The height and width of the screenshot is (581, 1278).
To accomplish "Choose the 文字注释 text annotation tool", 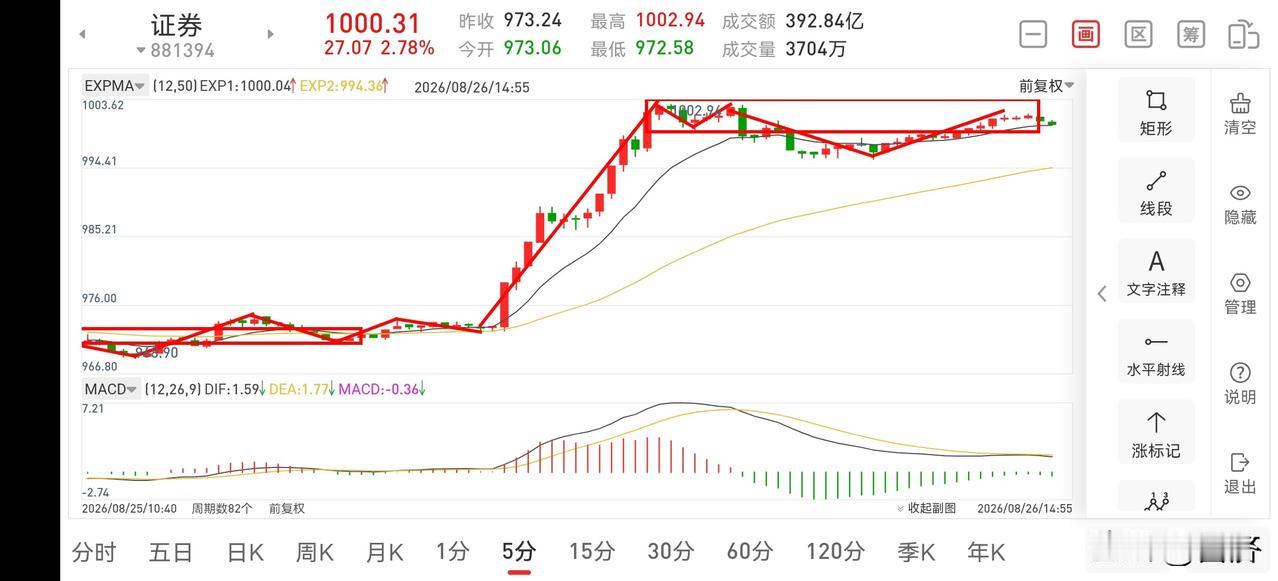I will (x=1156, y=272).
